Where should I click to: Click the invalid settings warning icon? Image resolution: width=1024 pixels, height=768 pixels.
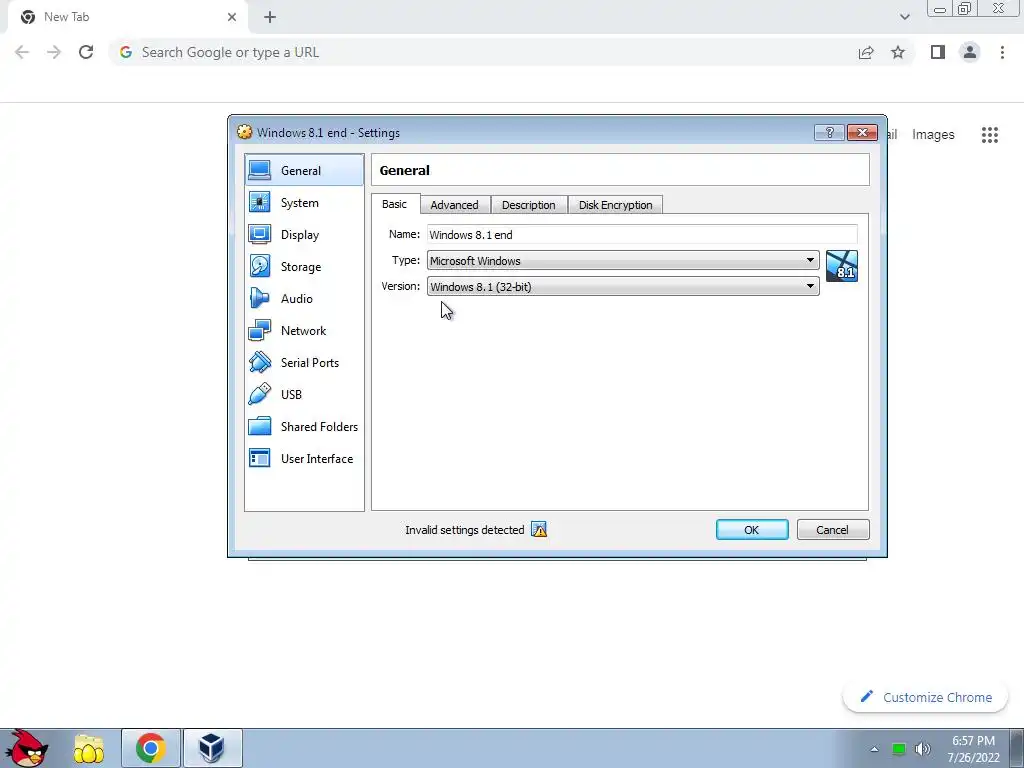tap(539, 530)
